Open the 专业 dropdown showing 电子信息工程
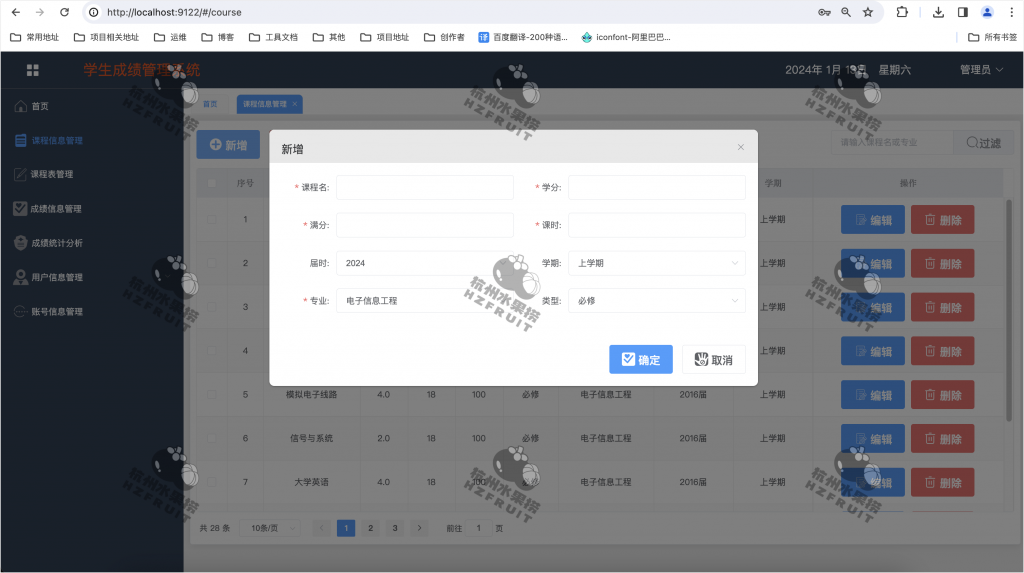Screen dimensions: 1024x573 coord(424,301)
